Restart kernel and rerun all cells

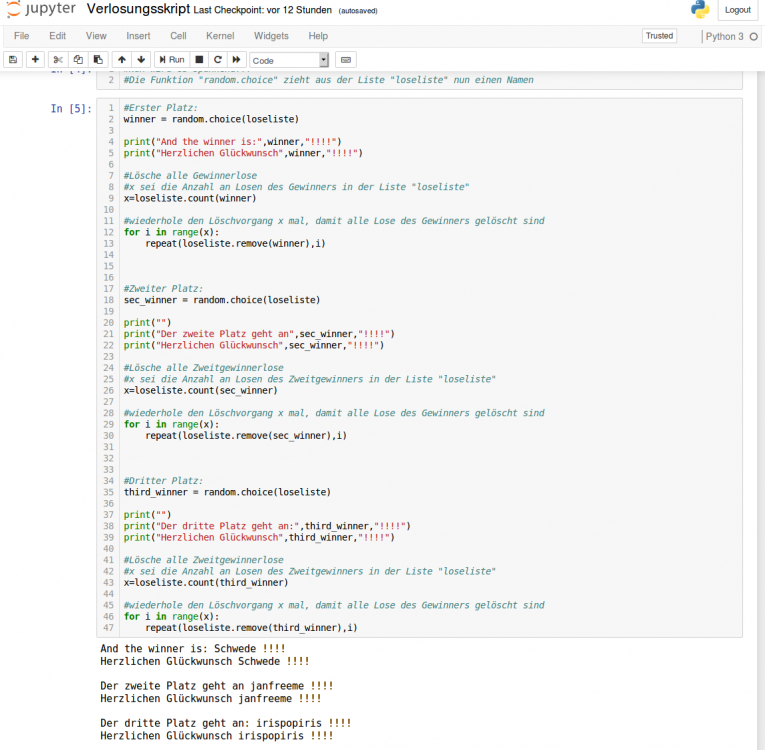click(237, 60)
